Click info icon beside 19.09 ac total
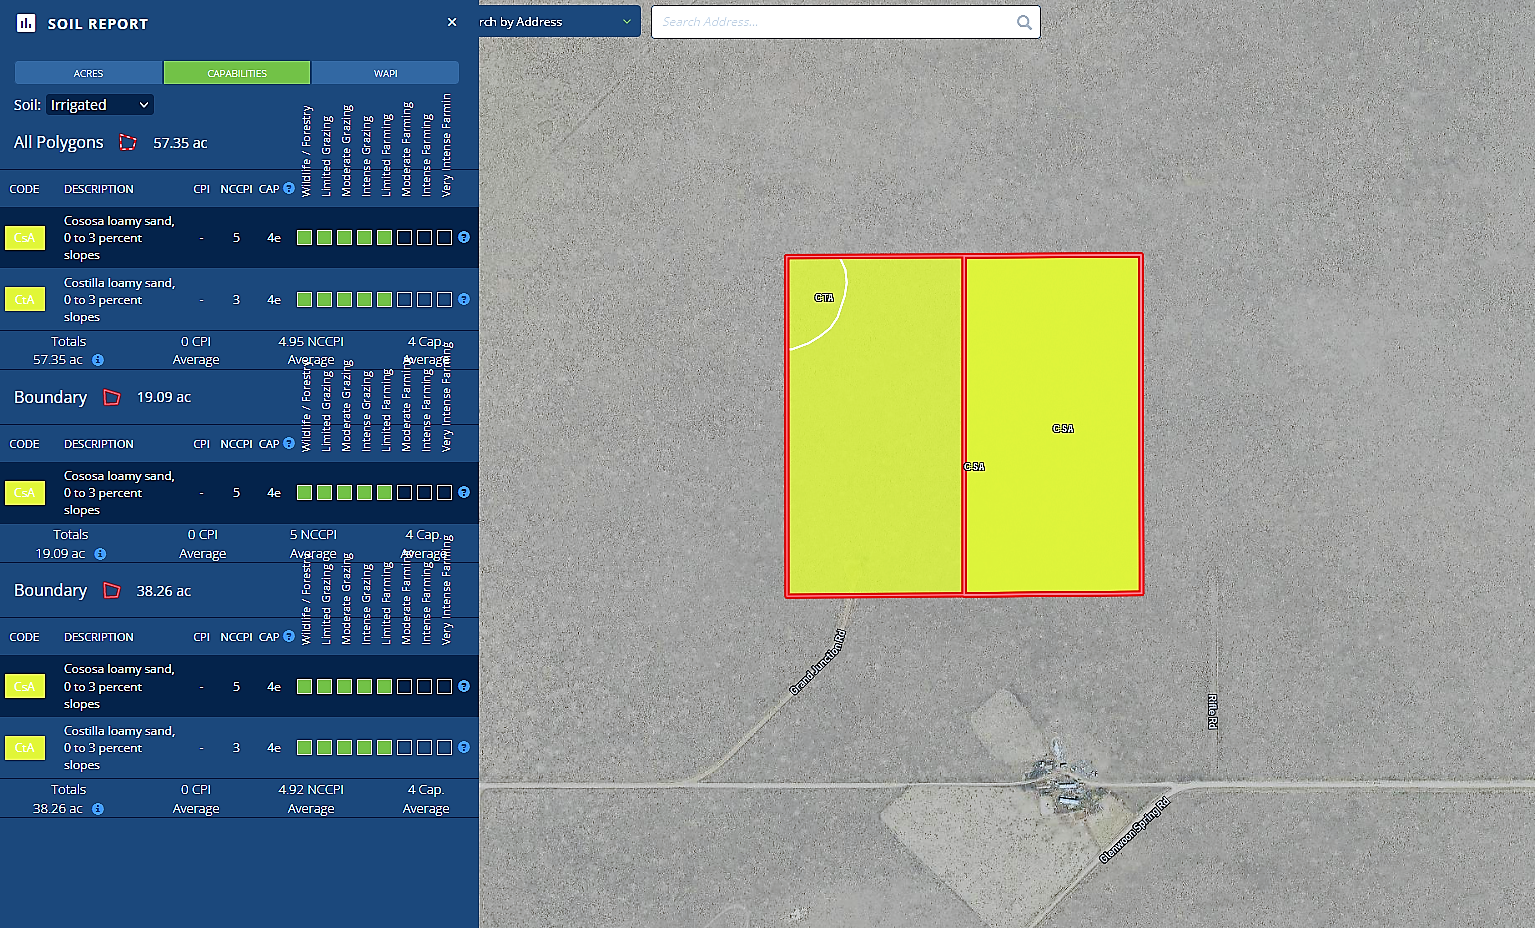1535x928 pixels. pyautogui.click(x=100, y=554)
